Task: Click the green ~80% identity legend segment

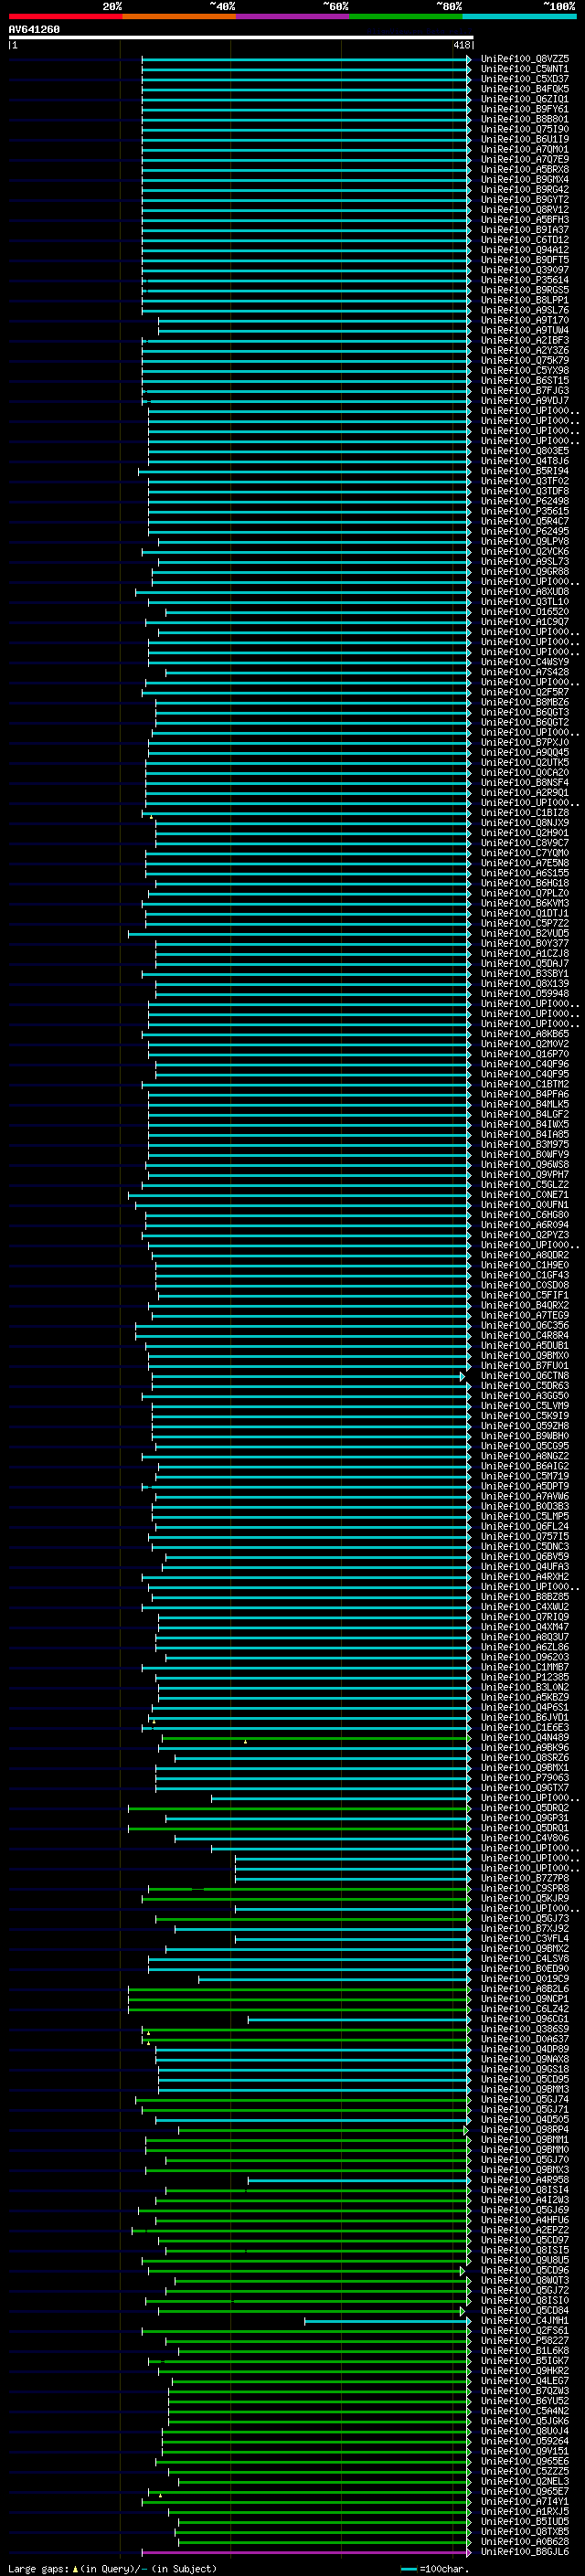Action: [x=406, y=16]
